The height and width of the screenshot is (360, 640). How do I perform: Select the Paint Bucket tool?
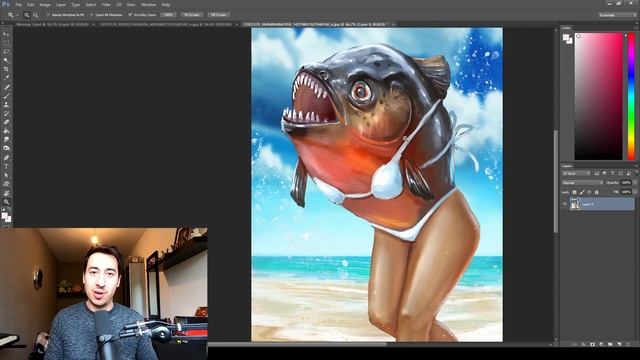click(x=6, y=131)
